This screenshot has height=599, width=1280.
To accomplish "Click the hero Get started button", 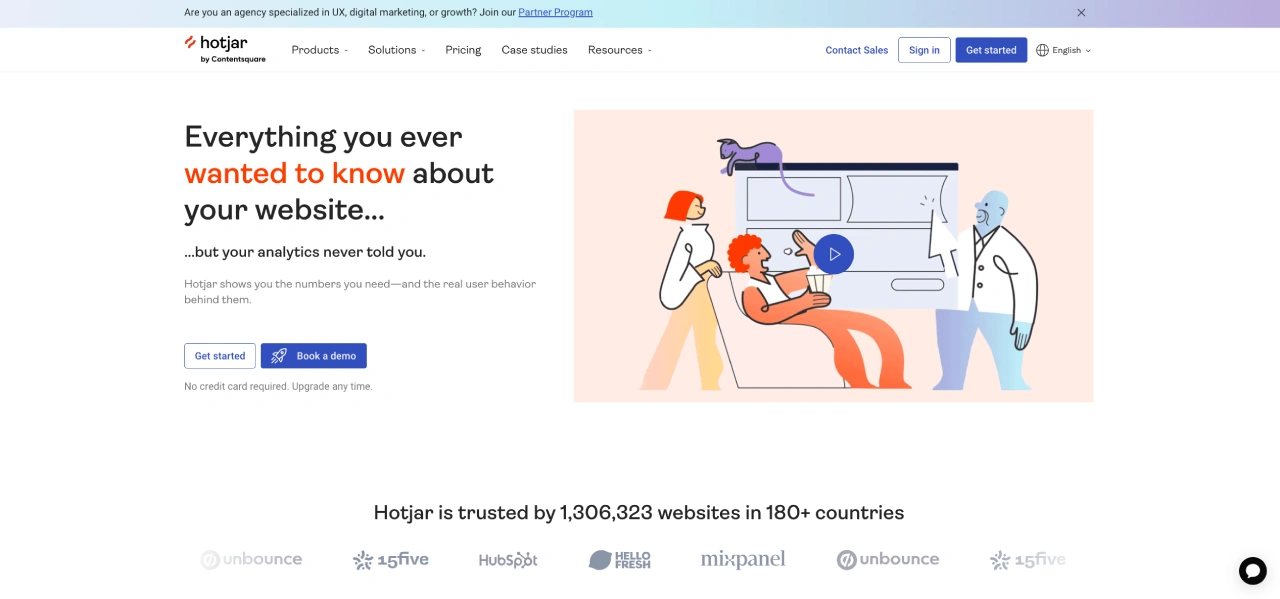I will pos(220,356).
